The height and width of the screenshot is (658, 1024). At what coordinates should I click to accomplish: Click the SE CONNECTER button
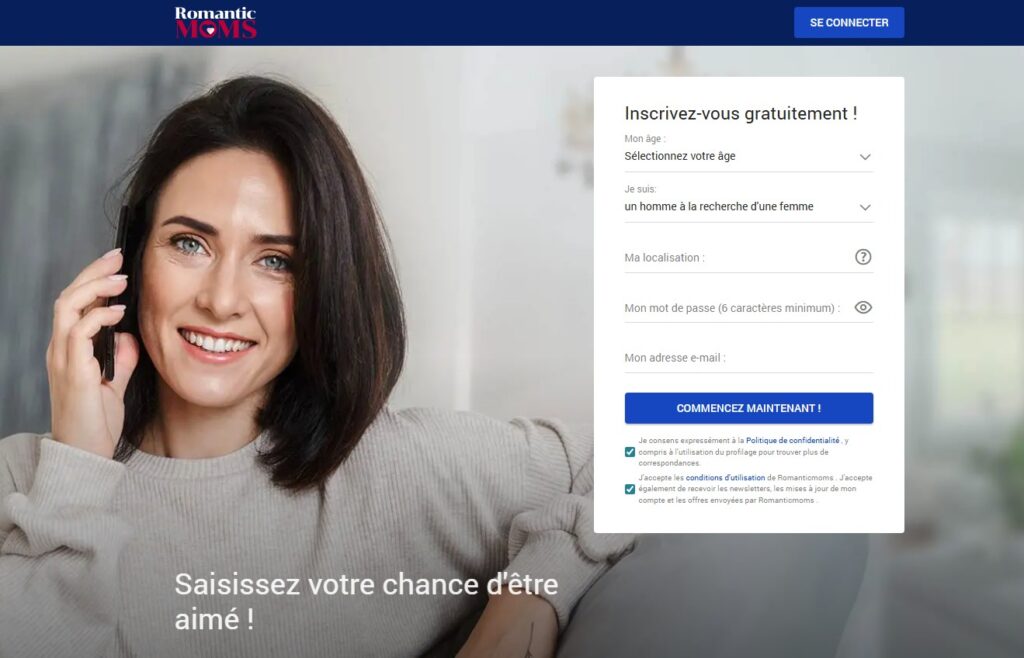coord(849,23)
